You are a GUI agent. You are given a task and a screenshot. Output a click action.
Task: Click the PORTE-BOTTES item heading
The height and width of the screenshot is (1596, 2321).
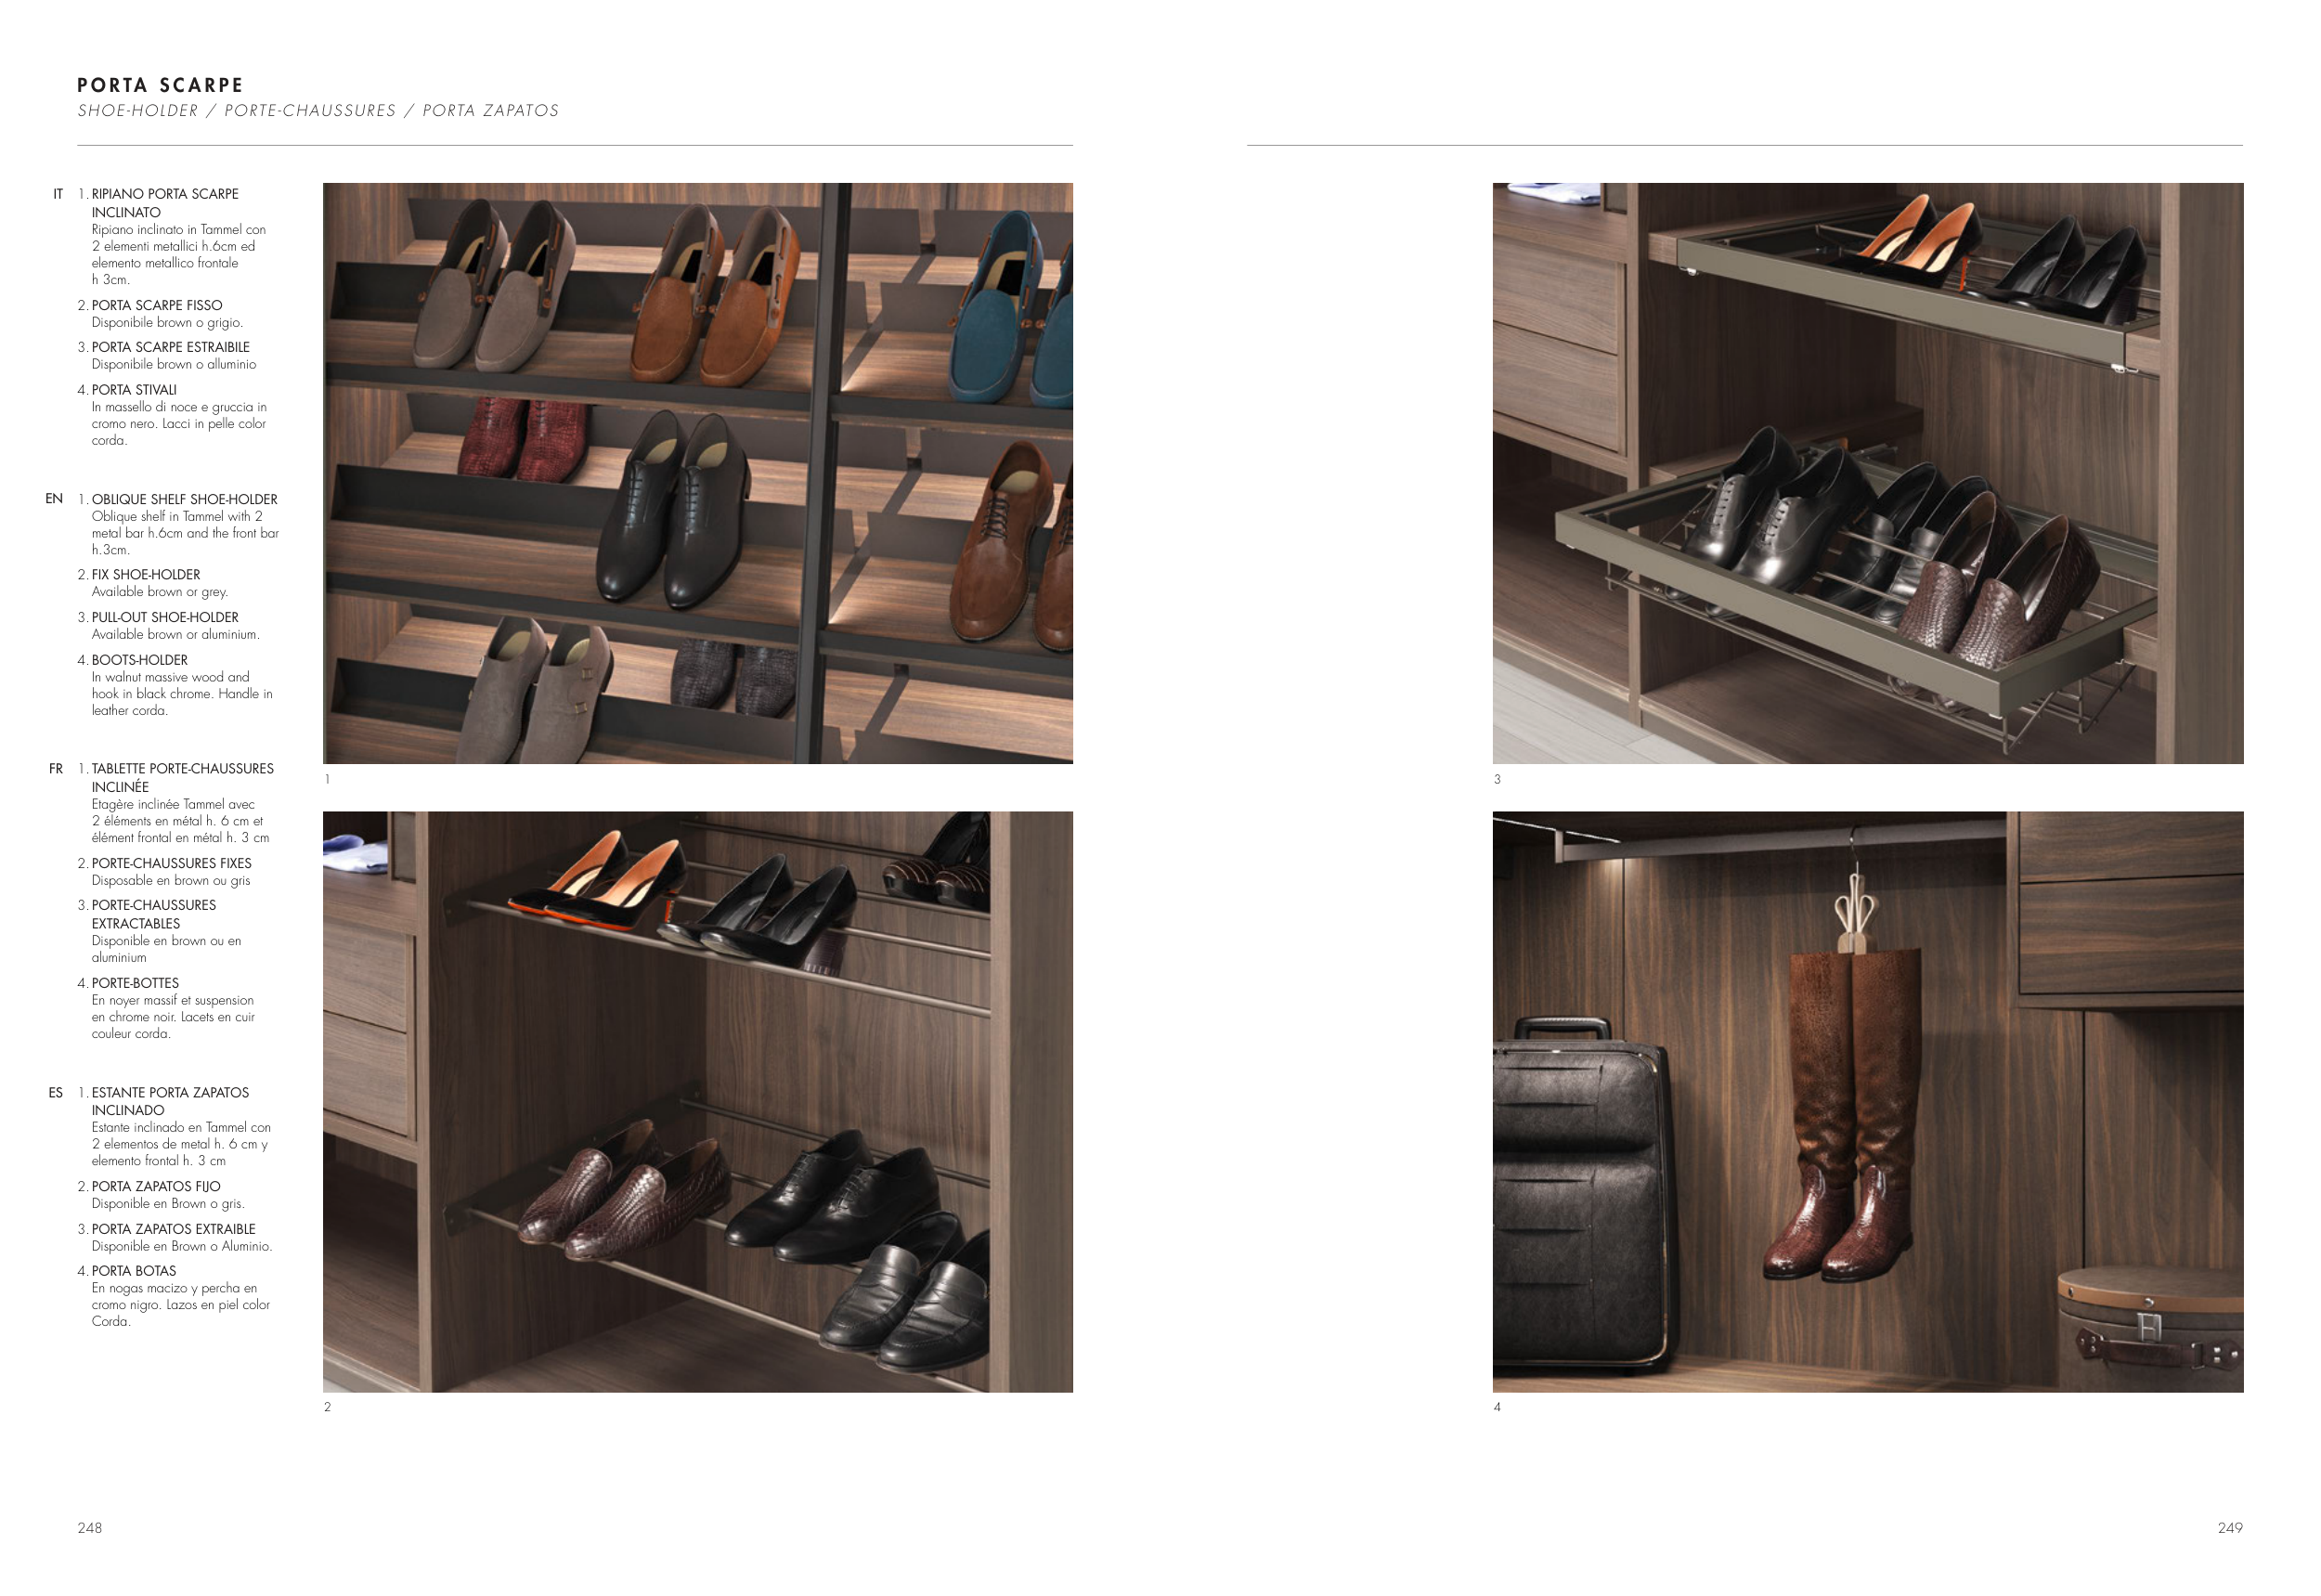[135, 984]
